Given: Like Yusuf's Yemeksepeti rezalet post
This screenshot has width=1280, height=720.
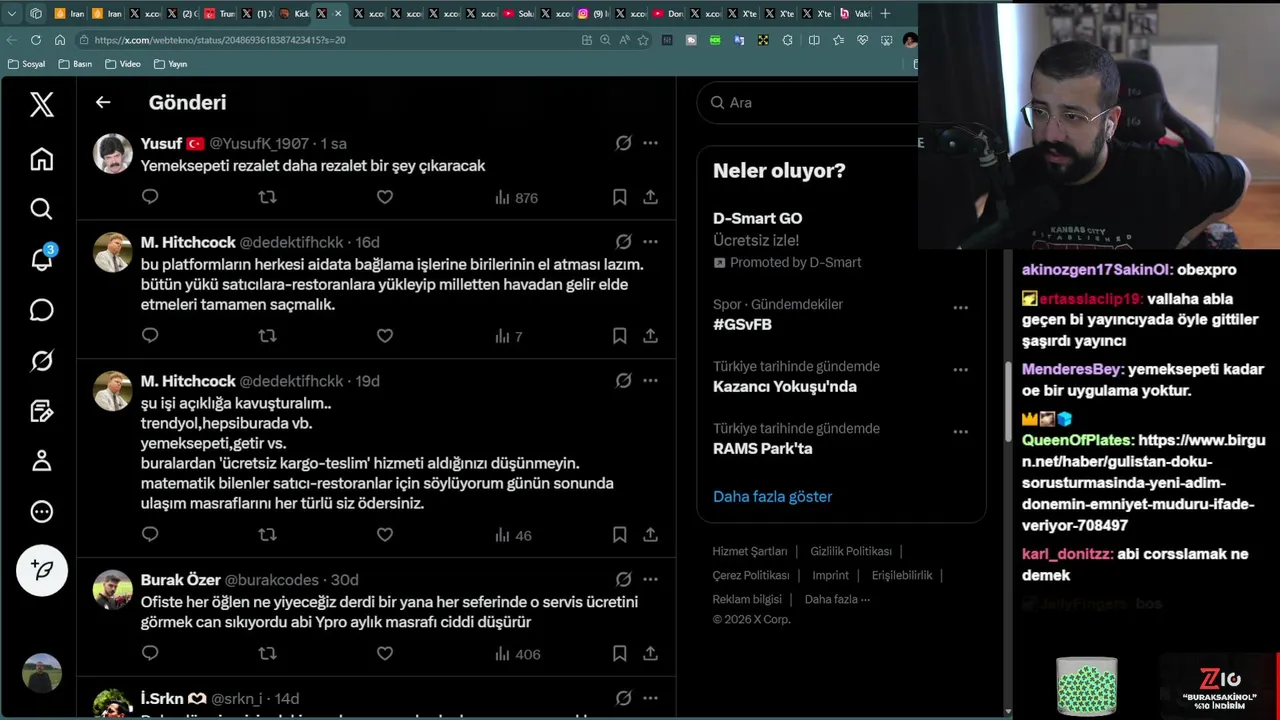Looking at the screenshot, I should click(385, 197).
